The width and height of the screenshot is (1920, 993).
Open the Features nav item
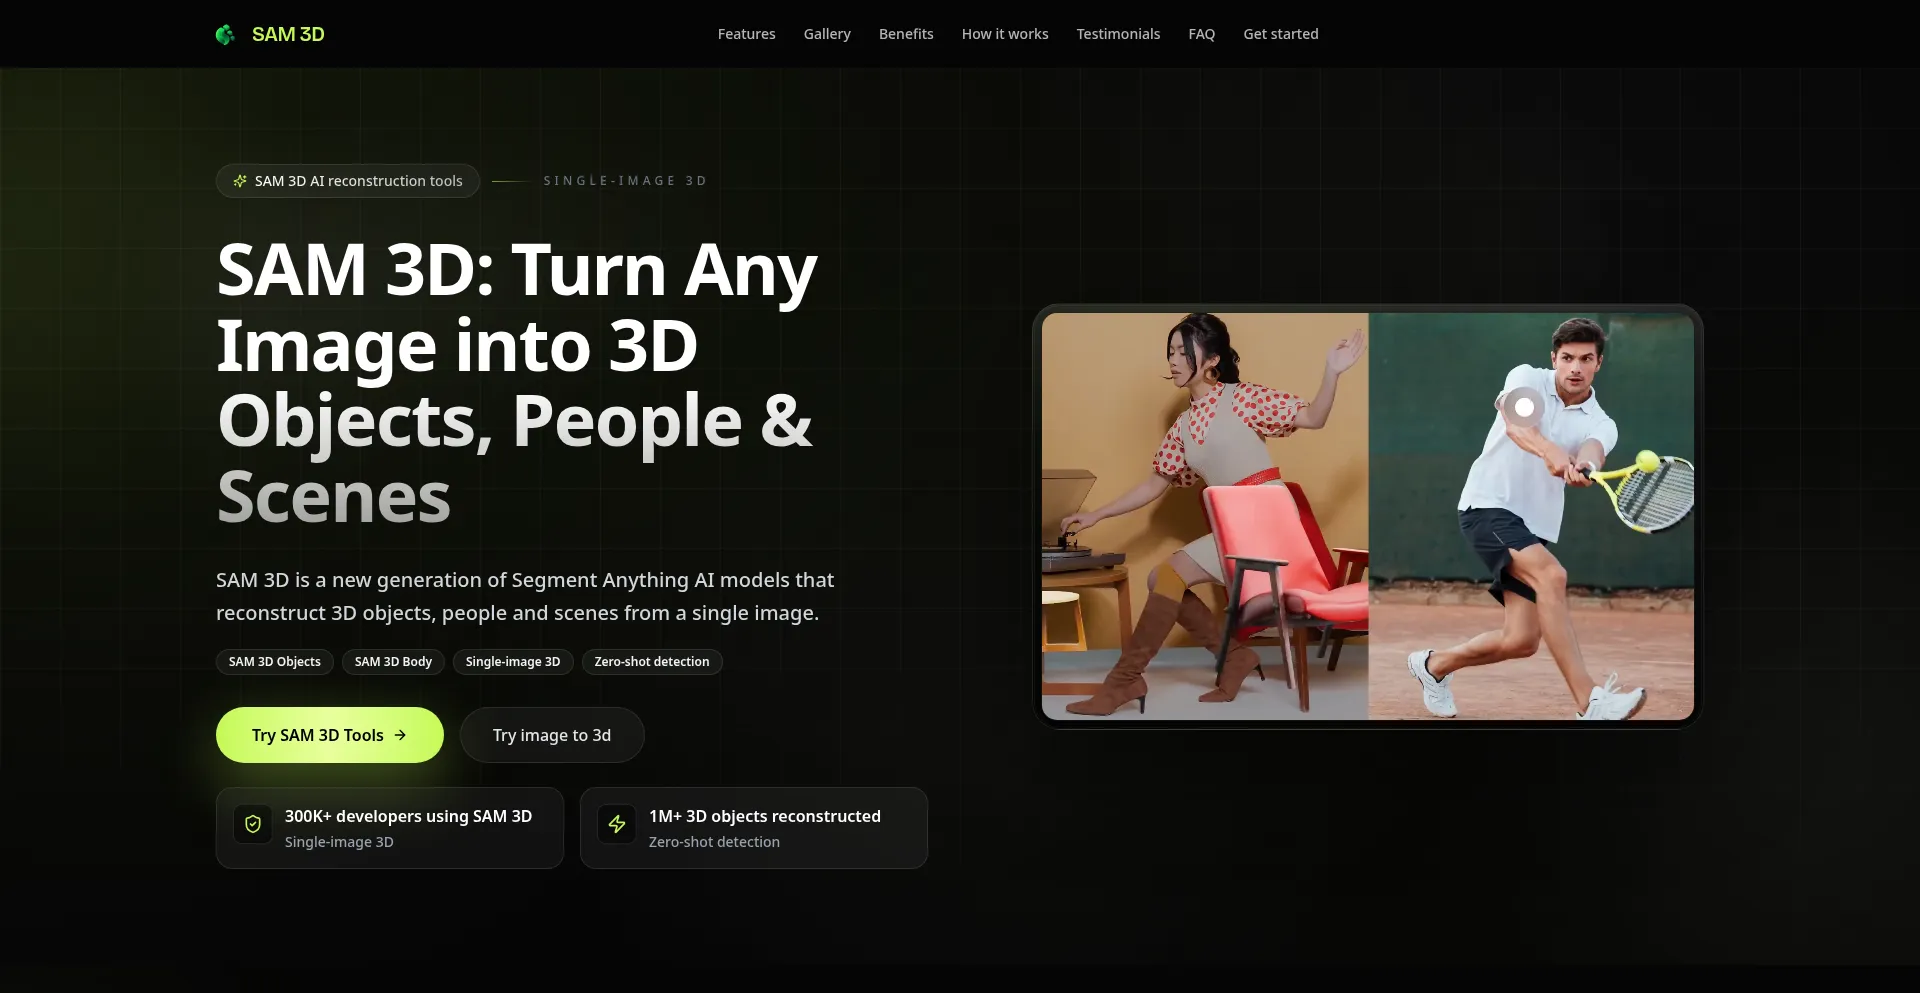click(x=746, y=34)
